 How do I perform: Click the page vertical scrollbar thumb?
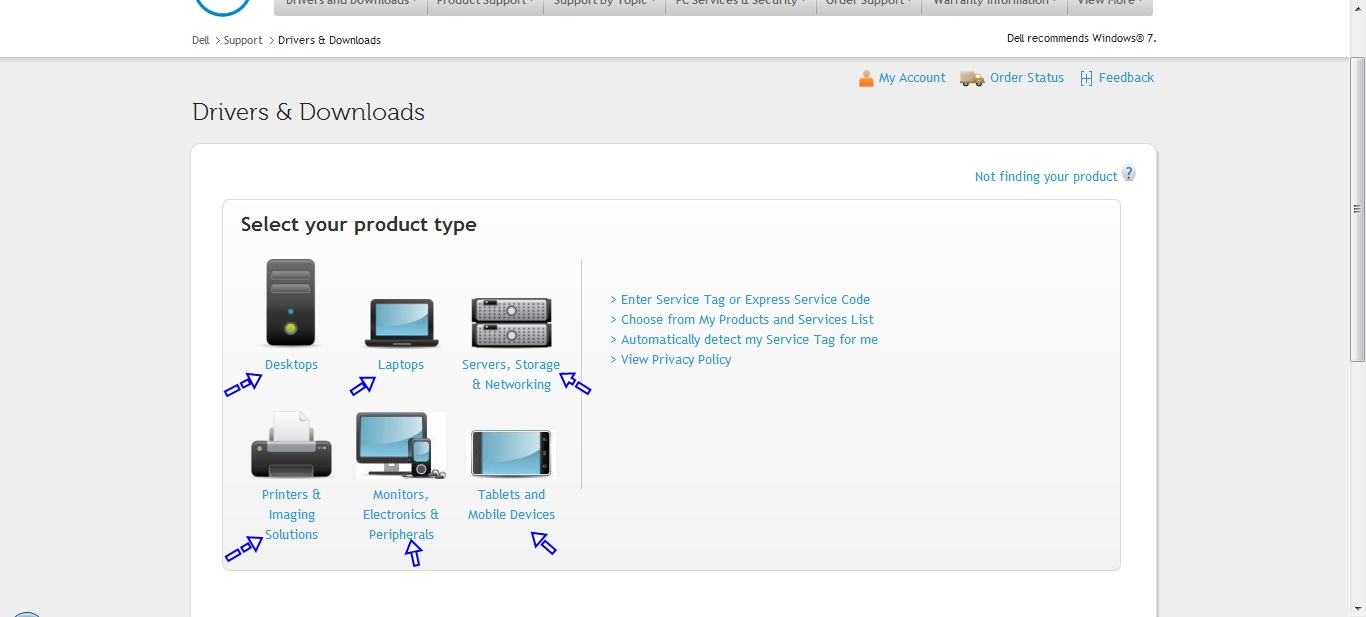[1358, 209]
